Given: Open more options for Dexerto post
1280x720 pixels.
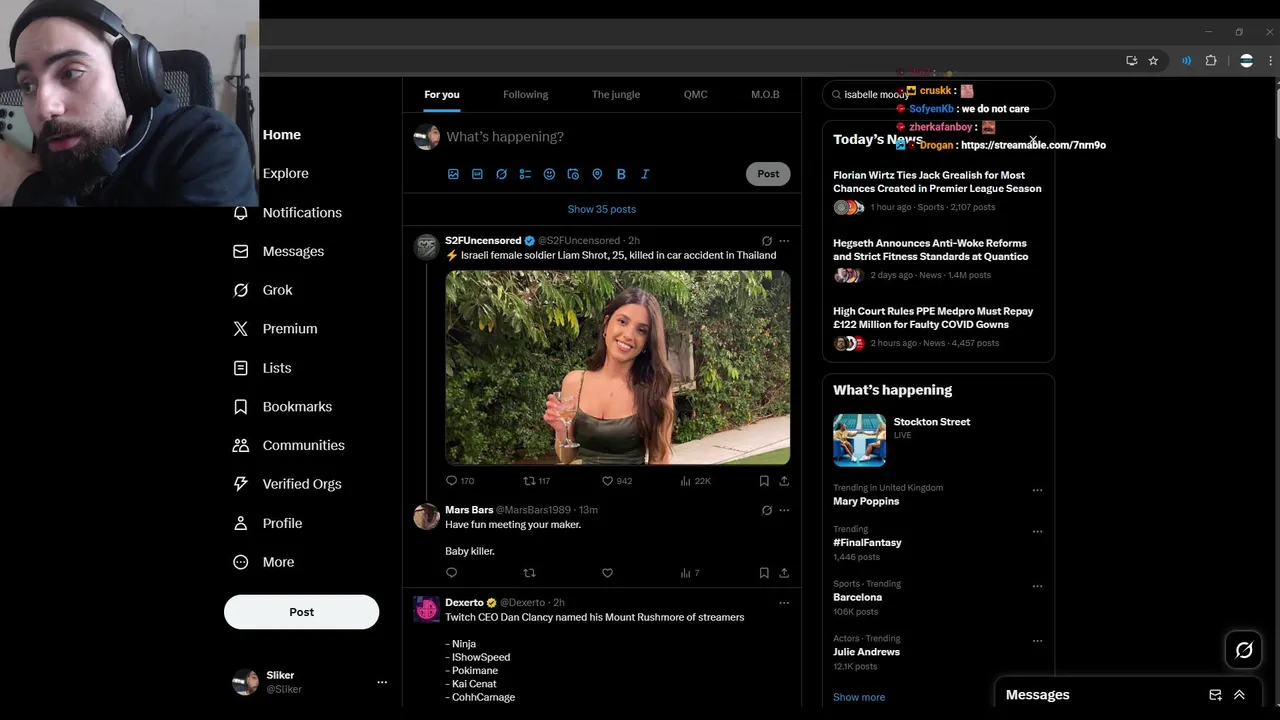Looking at the screenshot, I should 784,603.
